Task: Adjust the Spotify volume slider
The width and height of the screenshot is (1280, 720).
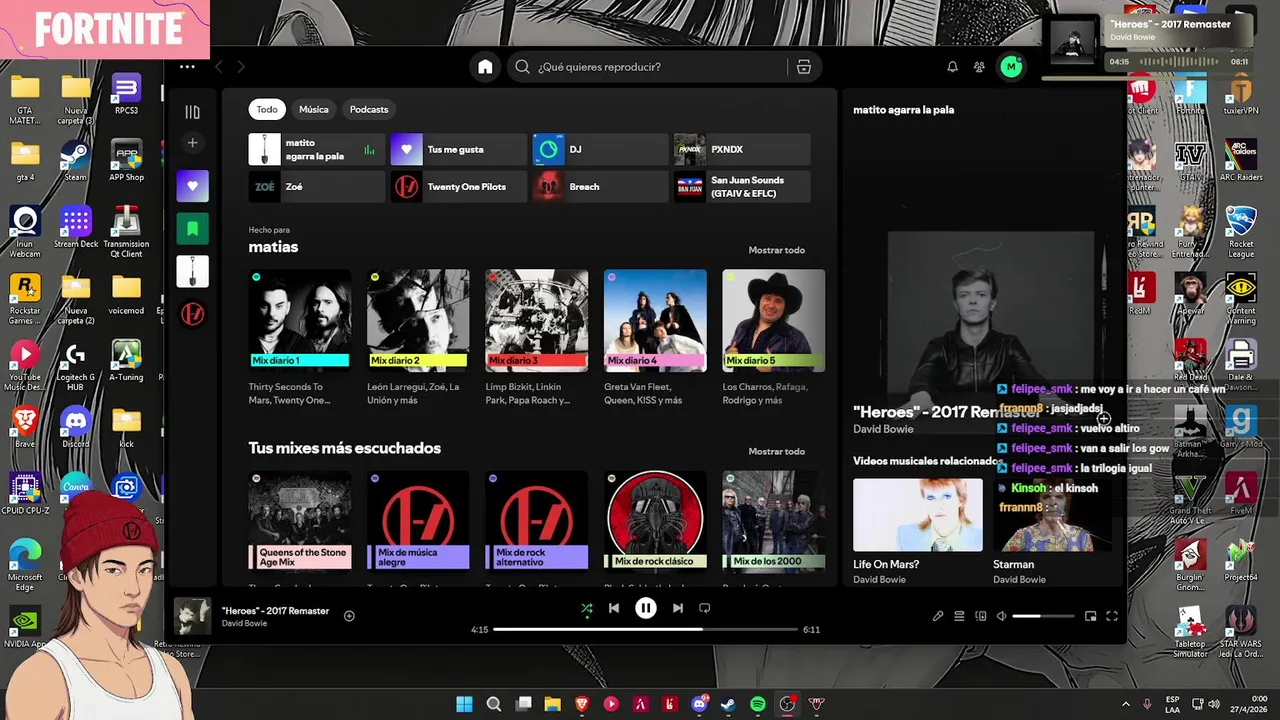Action: [1041, 616]
